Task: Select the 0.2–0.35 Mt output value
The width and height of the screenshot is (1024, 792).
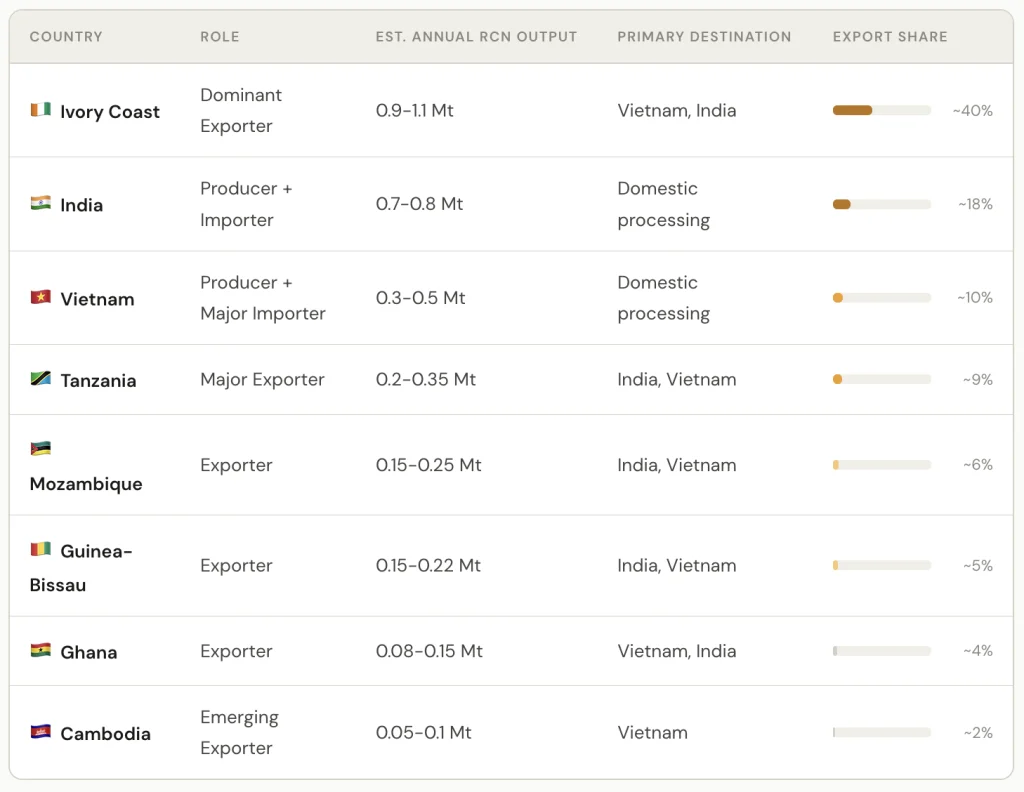Action: pos(425,379)
